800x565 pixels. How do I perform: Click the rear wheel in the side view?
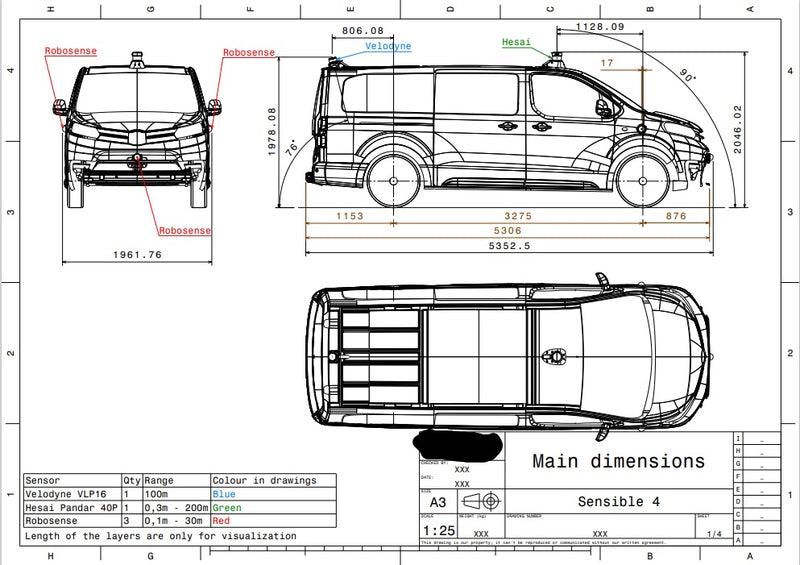point(392,182)
